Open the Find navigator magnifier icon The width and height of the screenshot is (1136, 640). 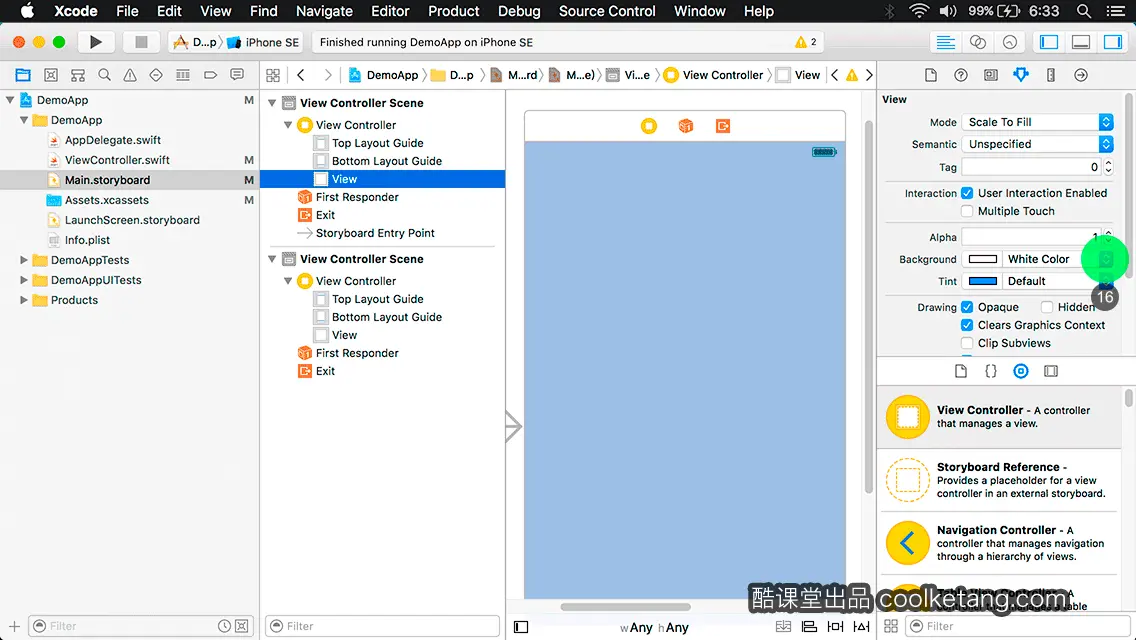click(x=104, y=75)
